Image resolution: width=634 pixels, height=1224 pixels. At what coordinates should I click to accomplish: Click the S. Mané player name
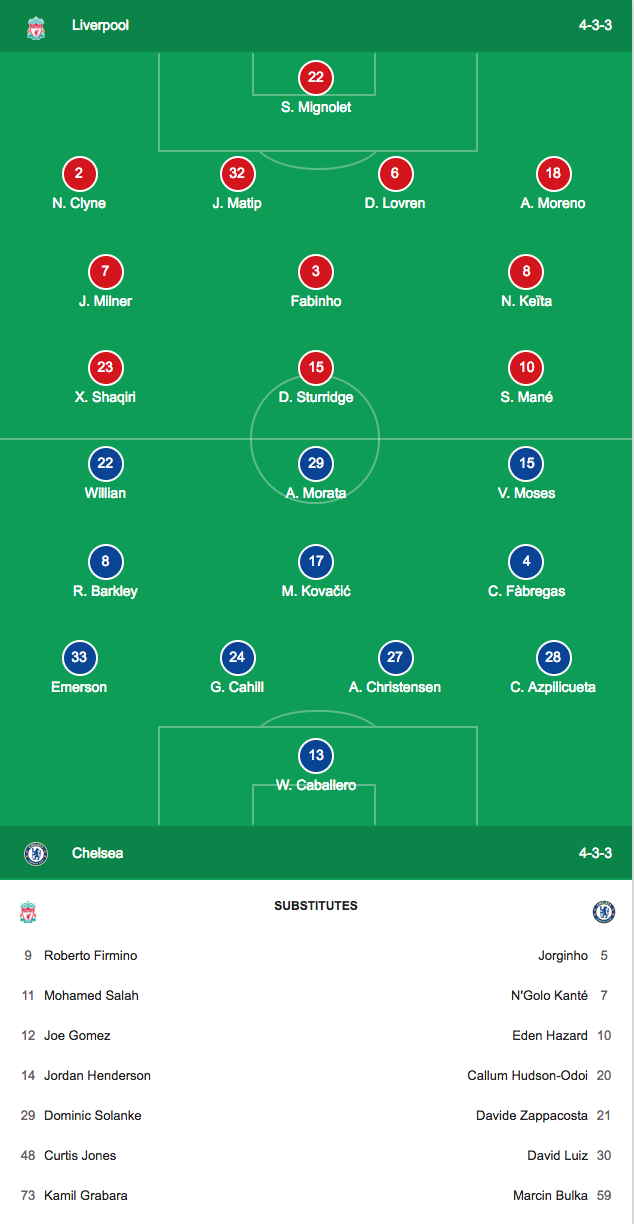[x=527, y=397]
